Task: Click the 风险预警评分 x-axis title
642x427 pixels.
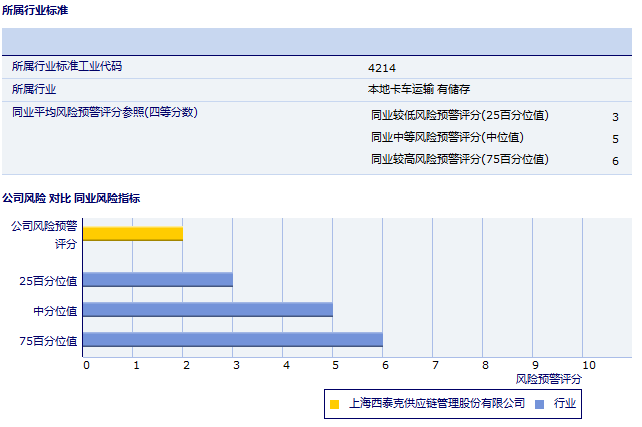Action: pos(548,380)
